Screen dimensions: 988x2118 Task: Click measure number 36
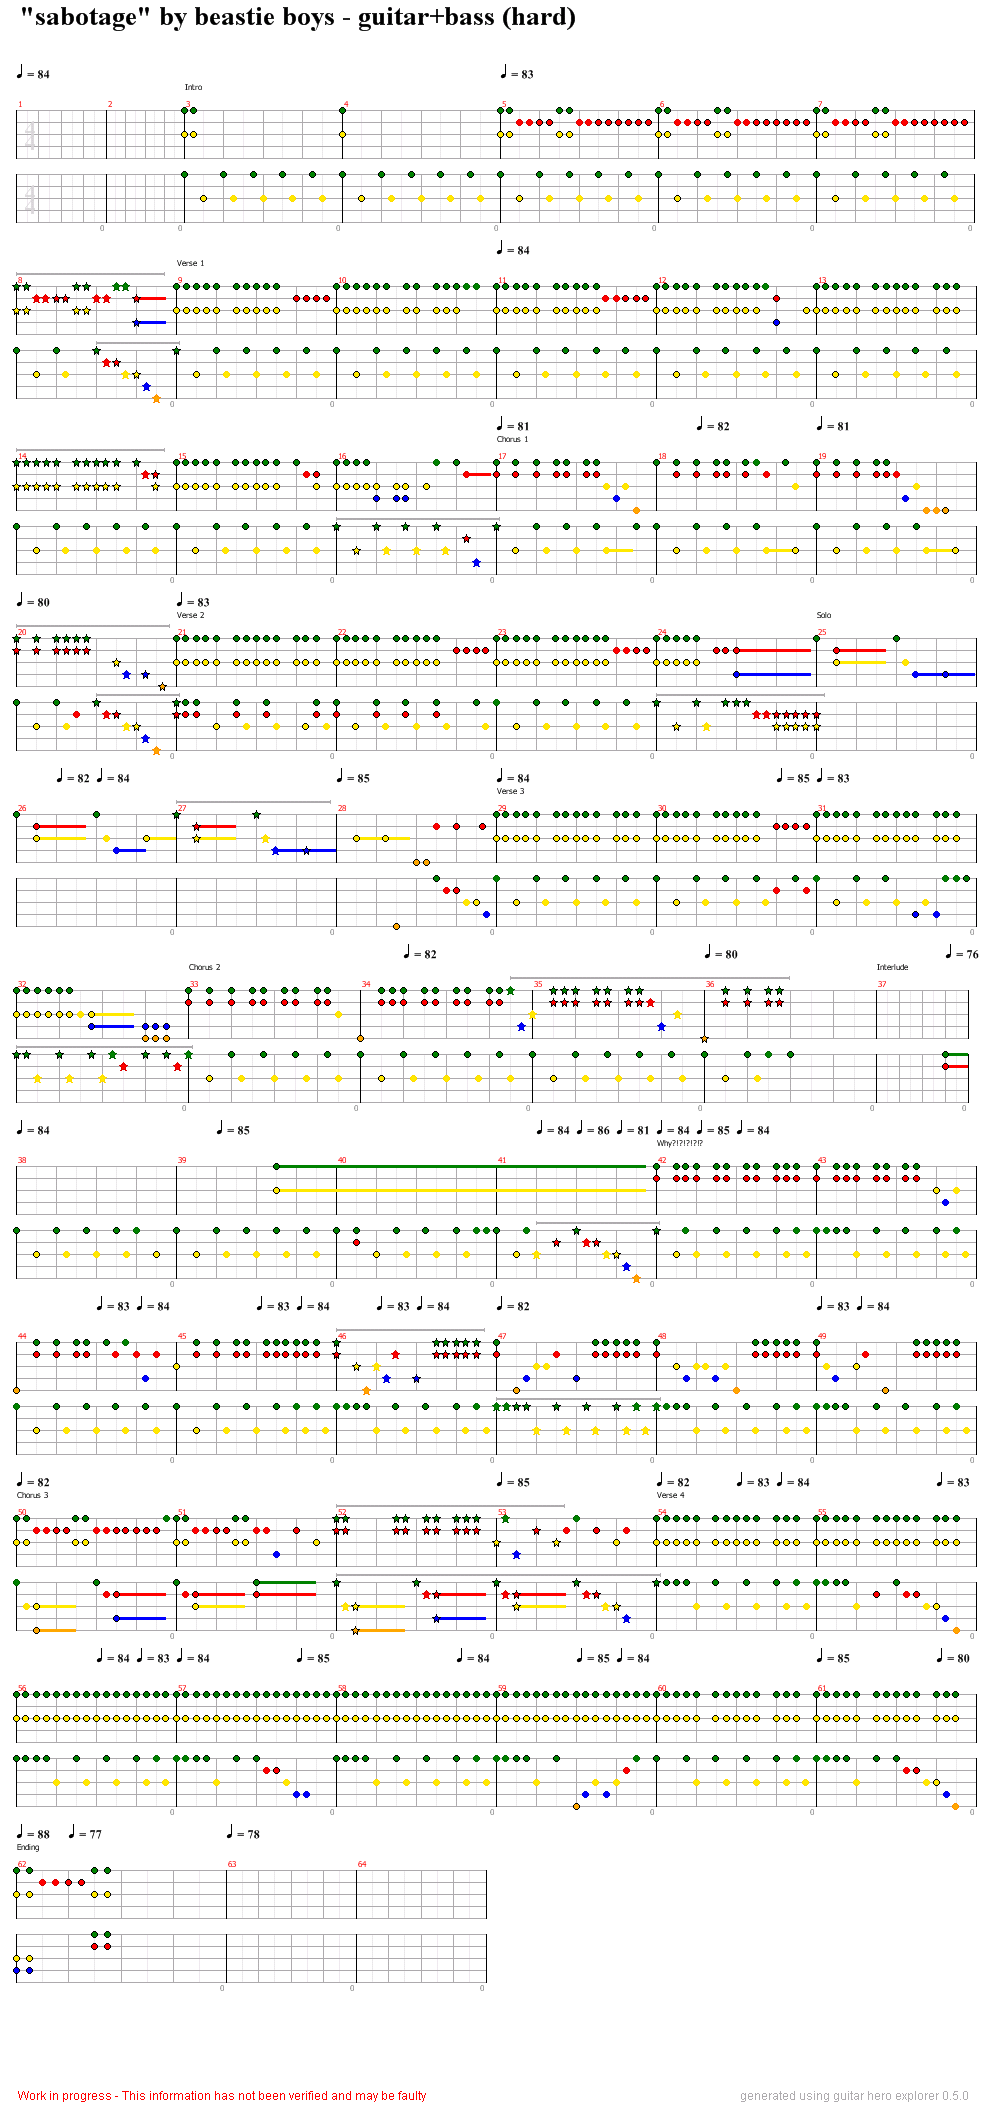[x=710, y=984]
